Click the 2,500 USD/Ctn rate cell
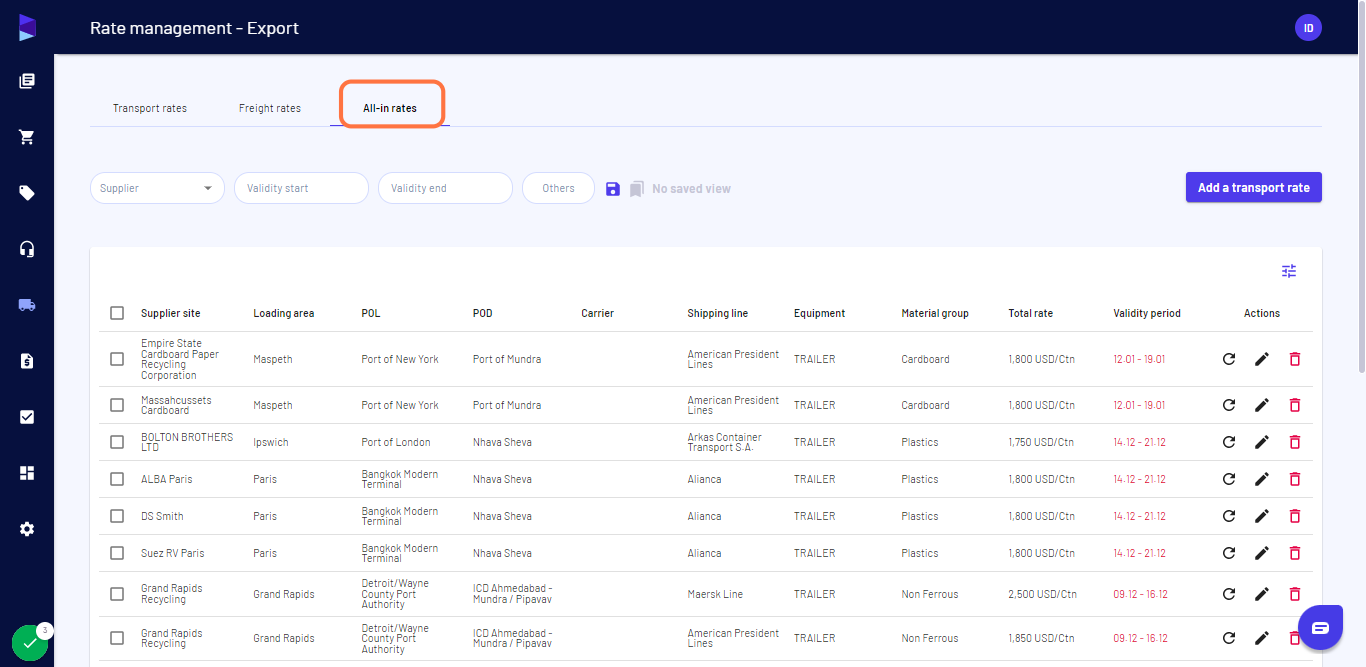 1041,594
